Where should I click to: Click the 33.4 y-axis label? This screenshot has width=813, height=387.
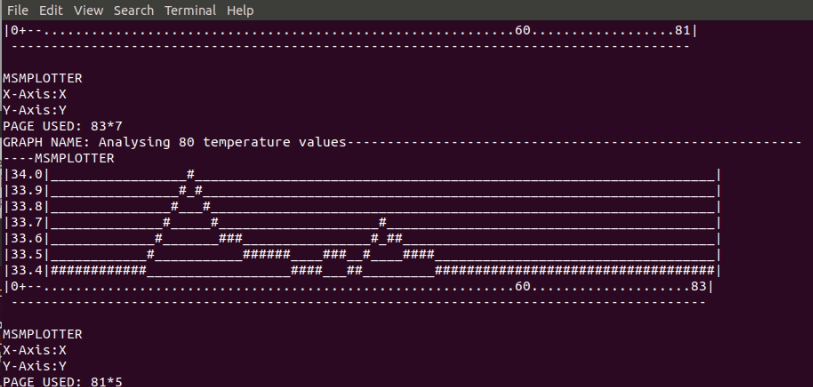[x=27, y=270]
